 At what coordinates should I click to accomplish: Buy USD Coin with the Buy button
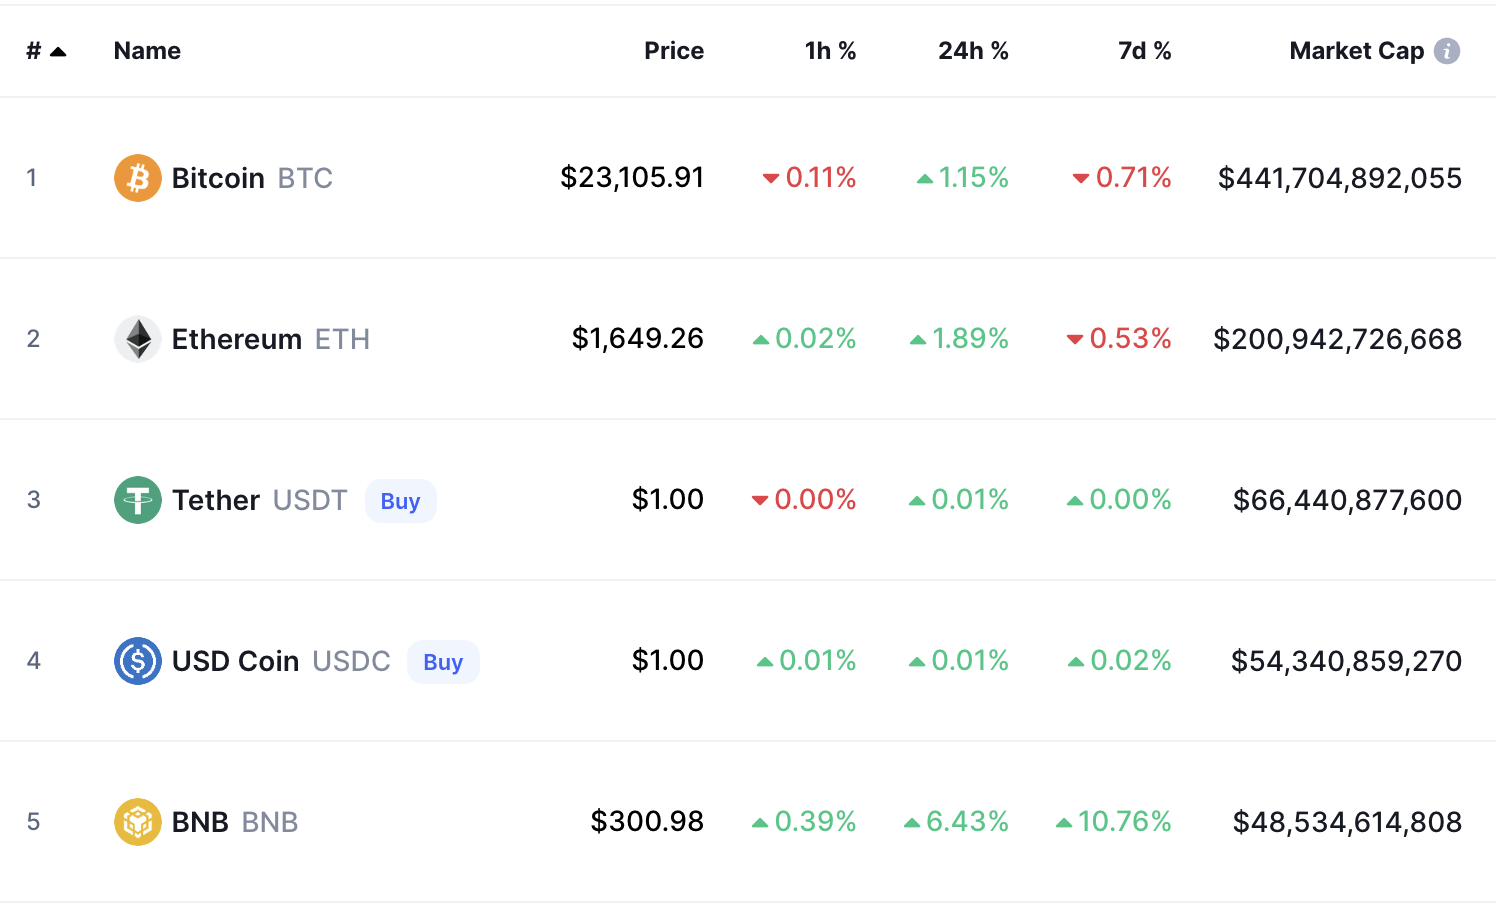(443, 662)
